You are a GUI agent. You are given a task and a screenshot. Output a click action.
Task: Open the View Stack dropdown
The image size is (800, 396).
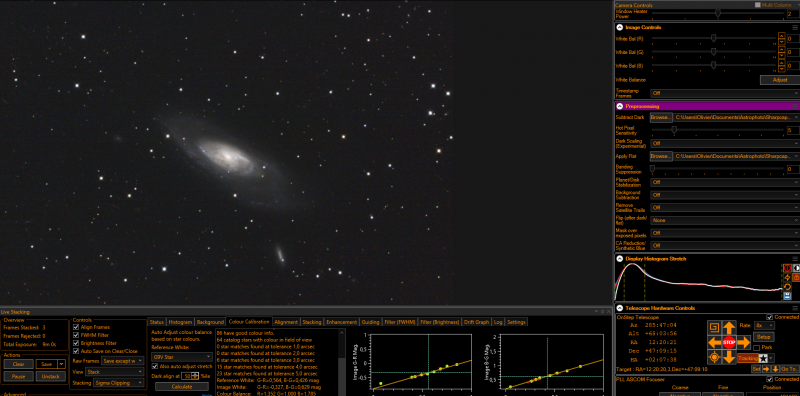click(115, 372)
